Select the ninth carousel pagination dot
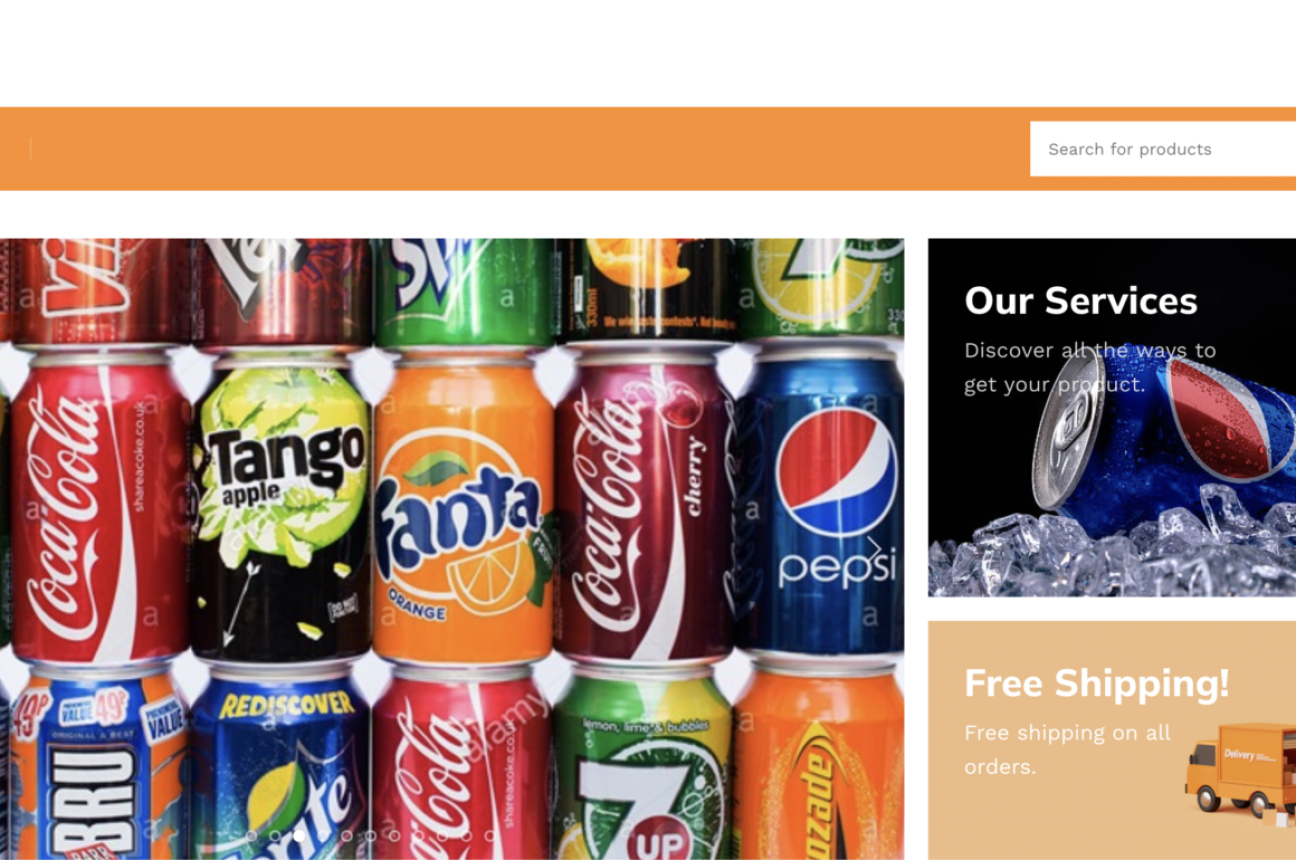Image resolution: width=1296 pixels, height=860 pixels. click(x=442, y=836)
